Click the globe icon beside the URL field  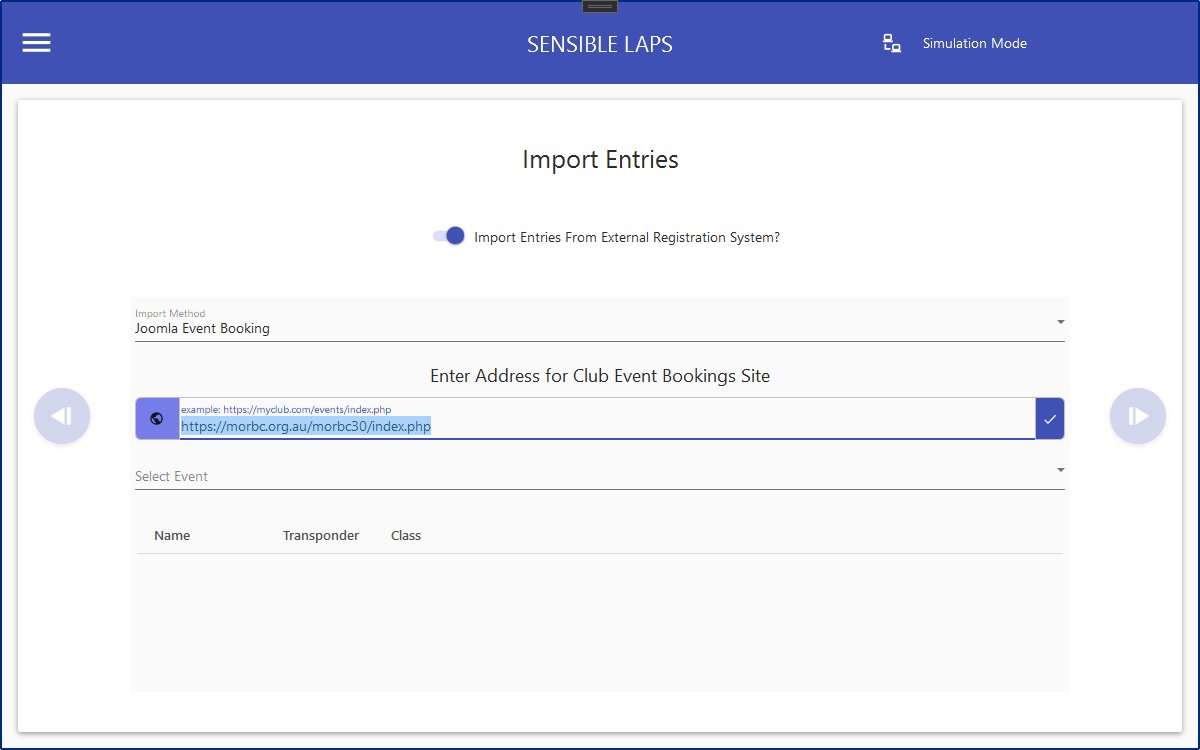click(x=157, y=418)
